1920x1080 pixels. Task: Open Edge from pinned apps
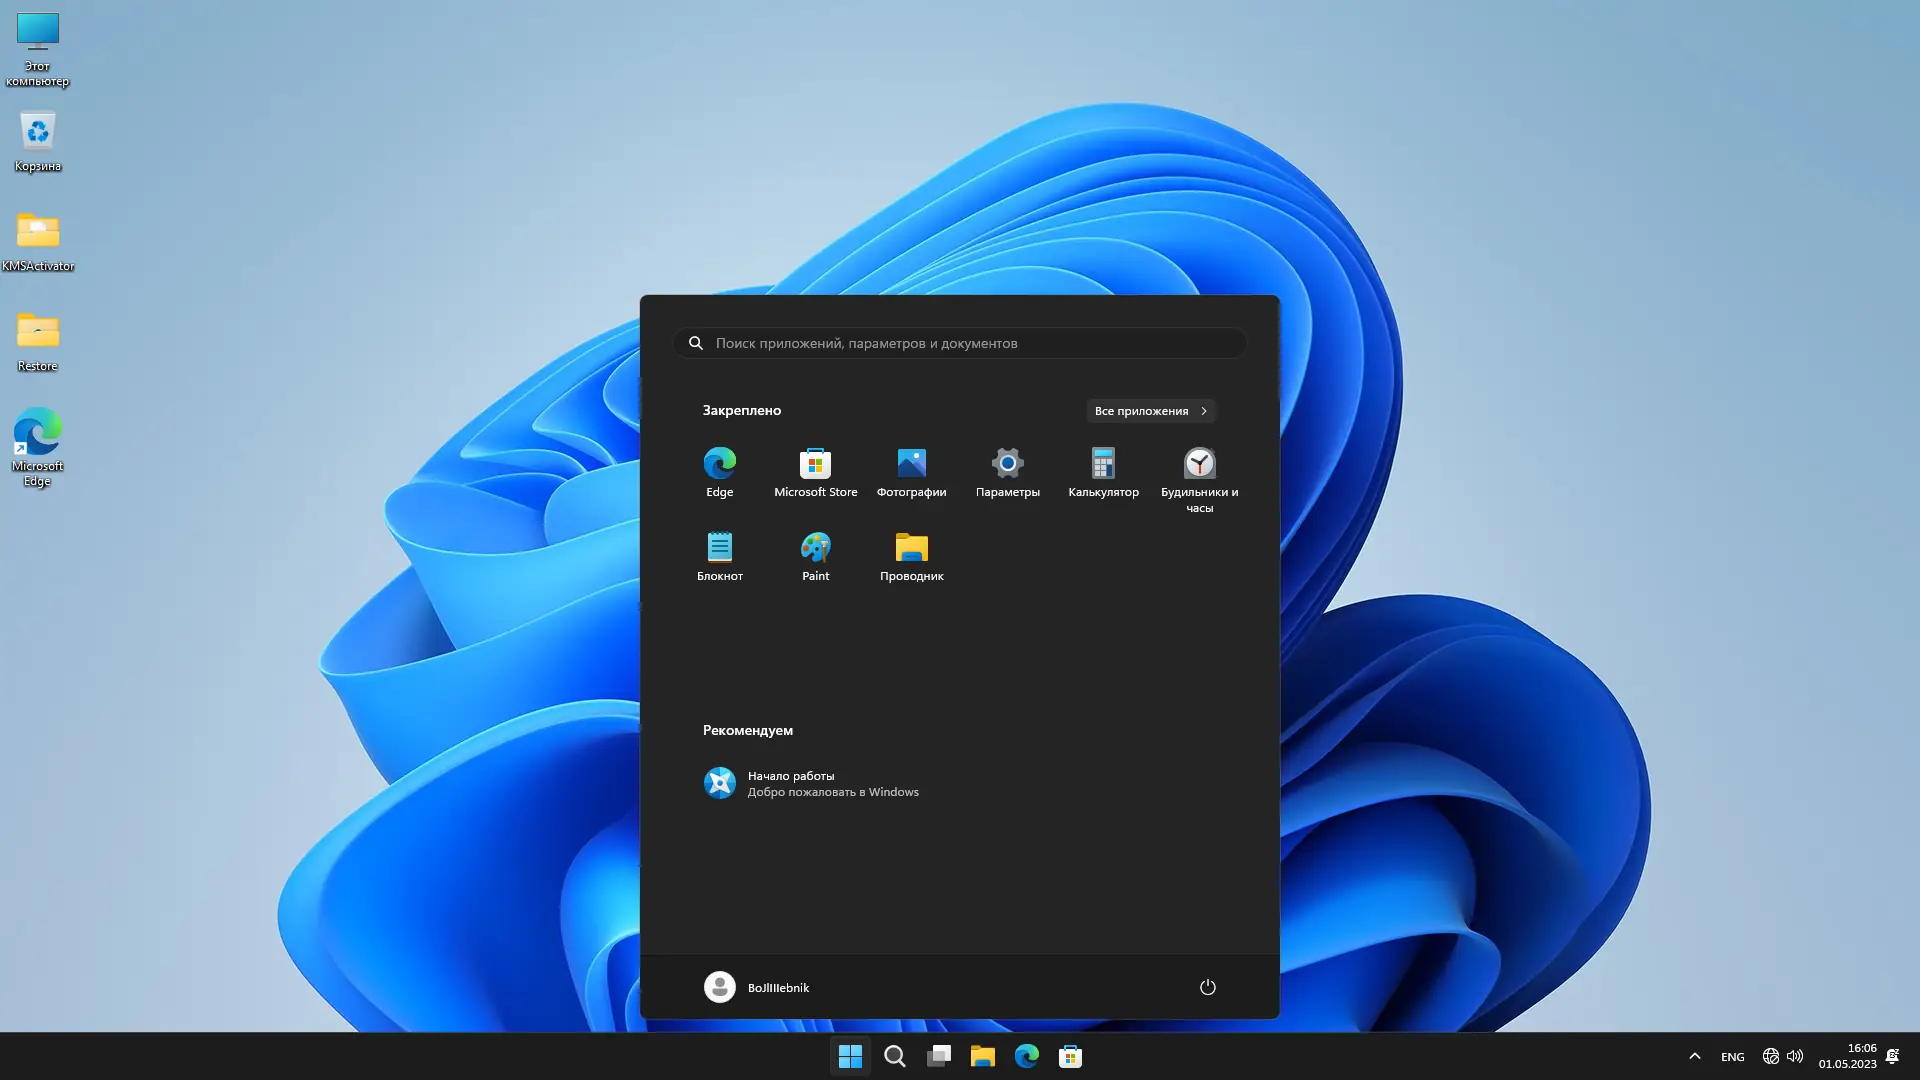[x=719, y=472]
